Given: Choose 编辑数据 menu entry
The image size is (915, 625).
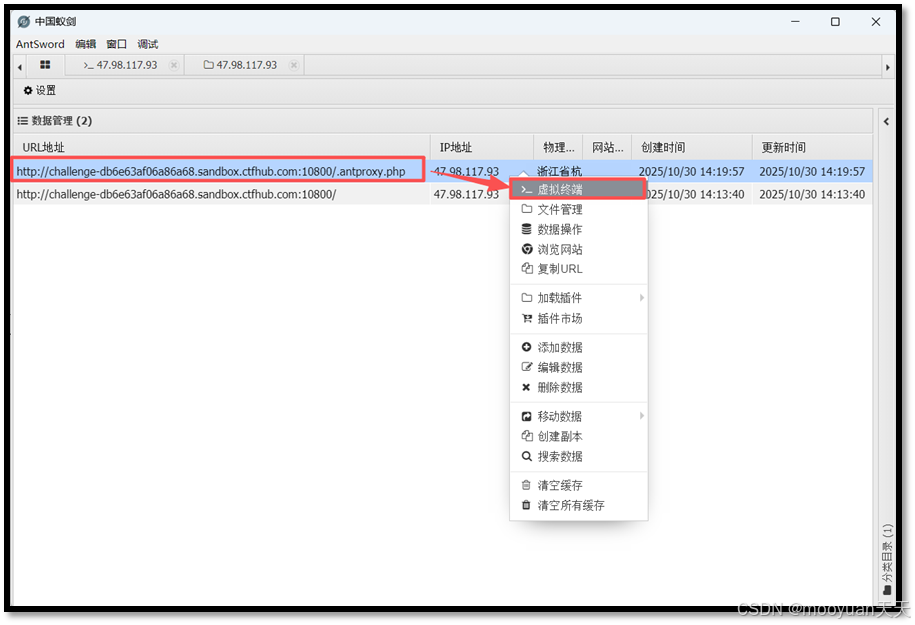Looking at the screenshot, I should (578, 367).
